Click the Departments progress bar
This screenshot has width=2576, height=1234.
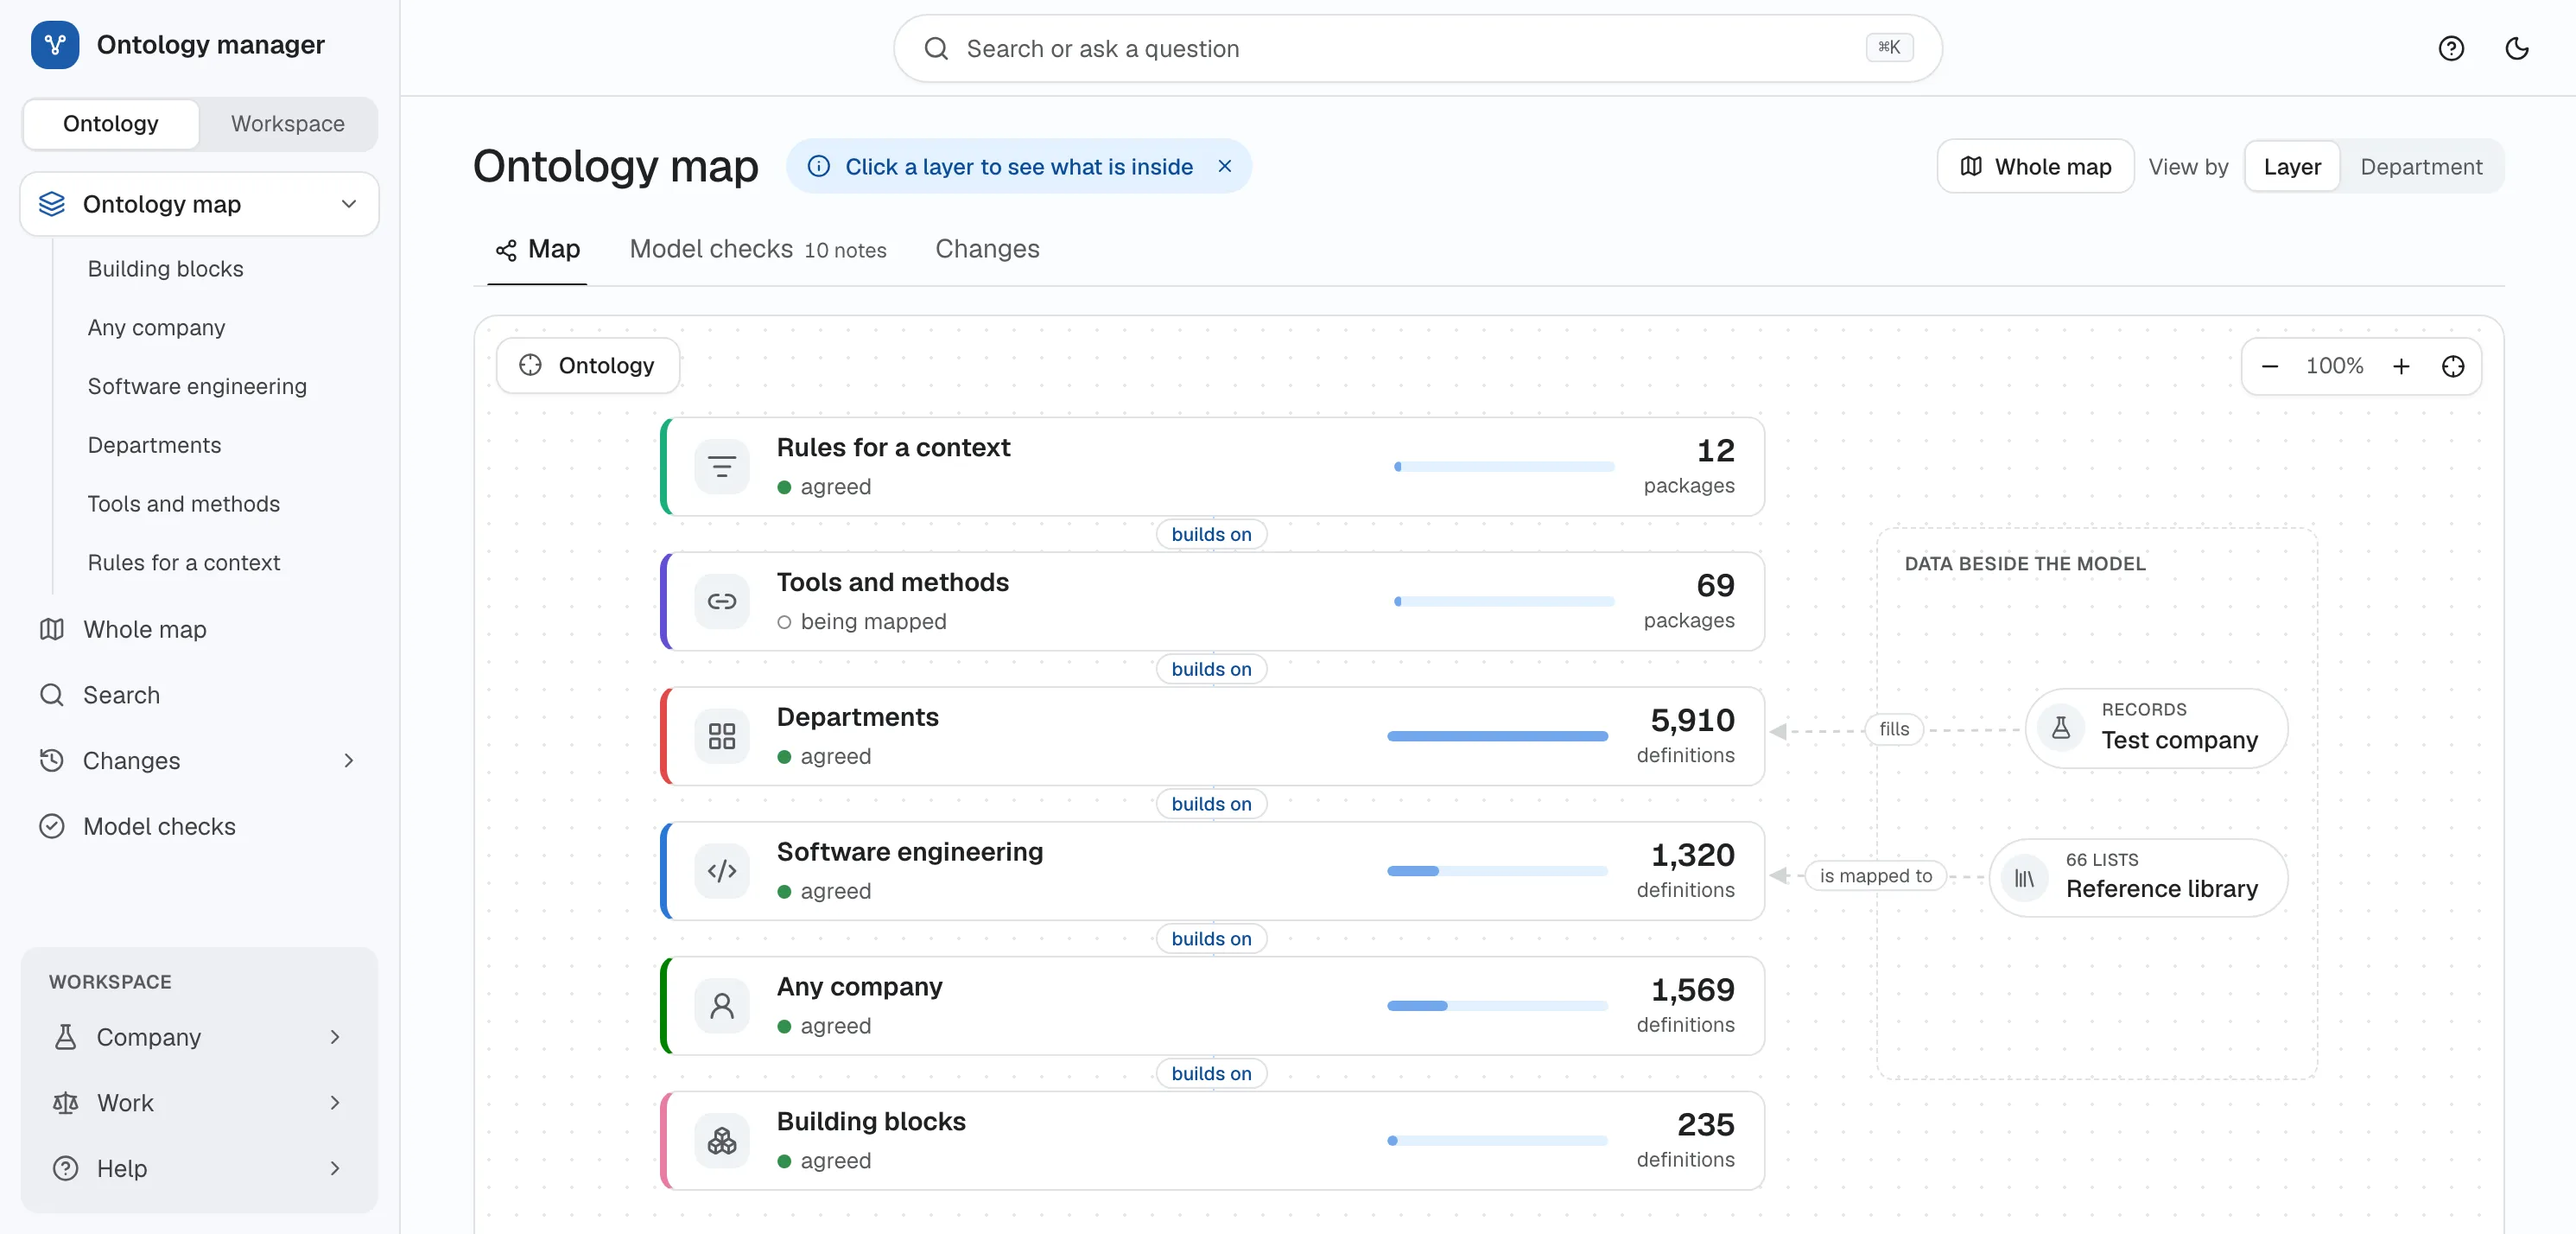pos(1497,736)
